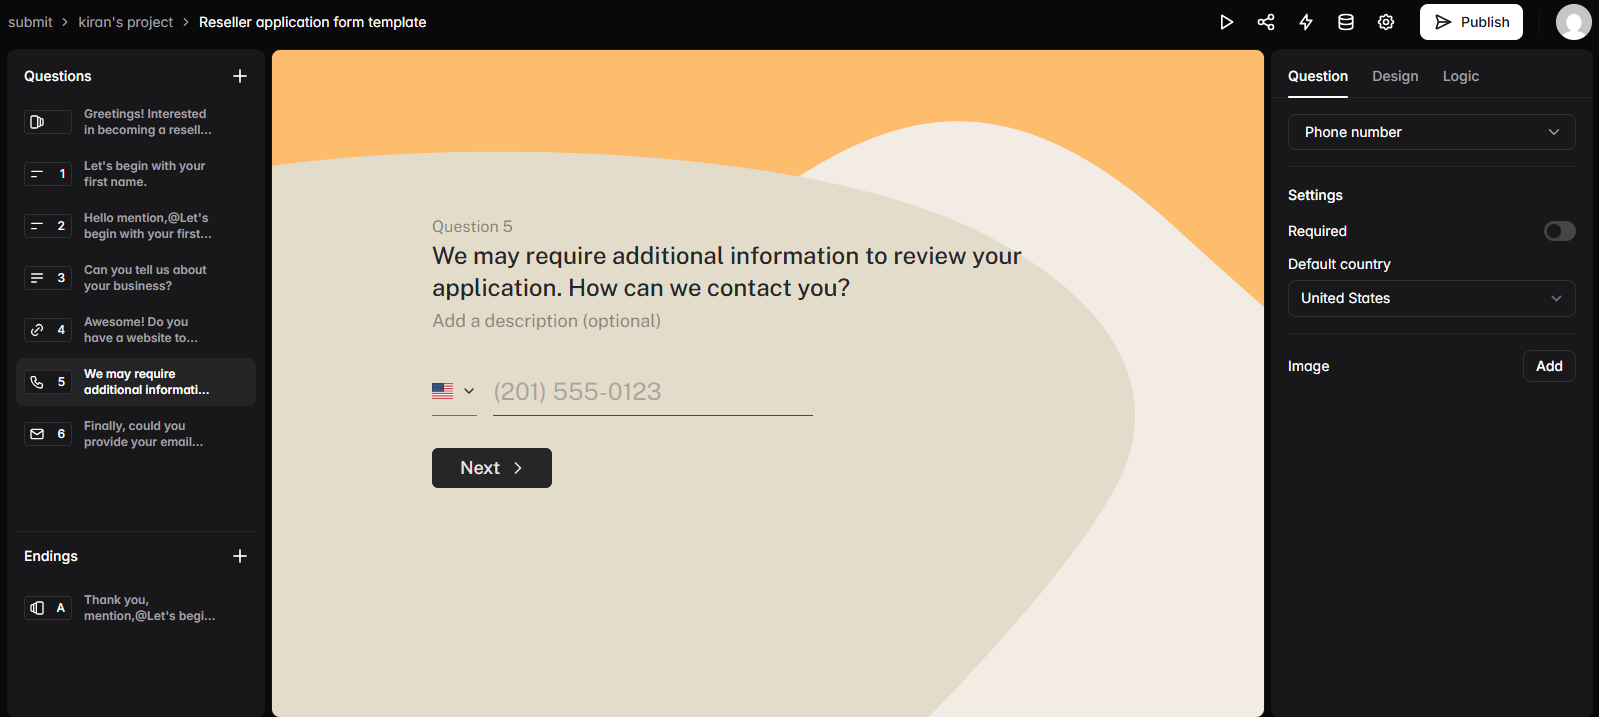Add a new question with plus icon
The height and width of the screenshot is (717, 1599).
coord(240,76)
